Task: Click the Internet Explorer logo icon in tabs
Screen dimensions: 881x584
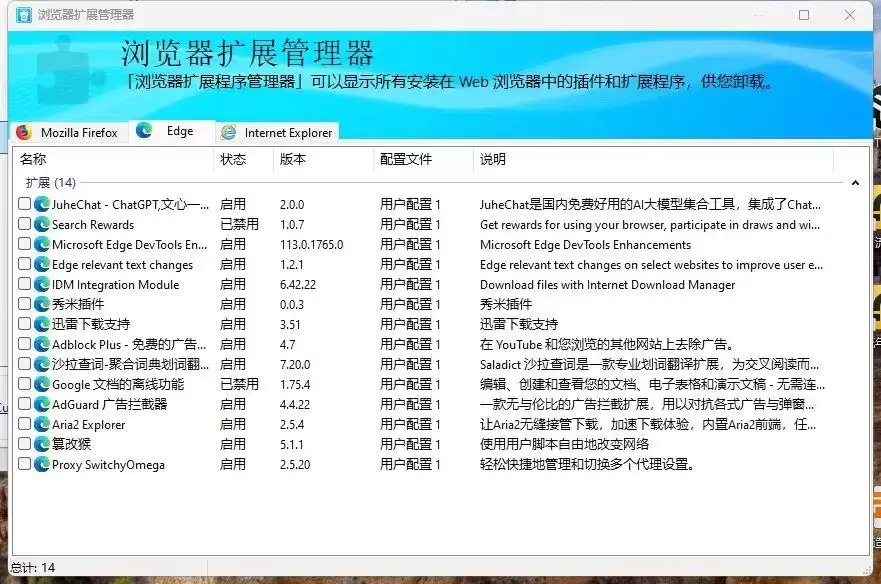Action: (x=229, y=132)
